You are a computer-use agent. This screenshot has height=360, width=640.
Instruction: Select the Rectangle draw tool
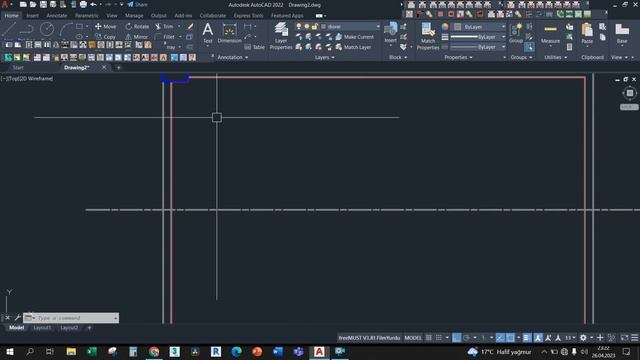pos(80,27)
